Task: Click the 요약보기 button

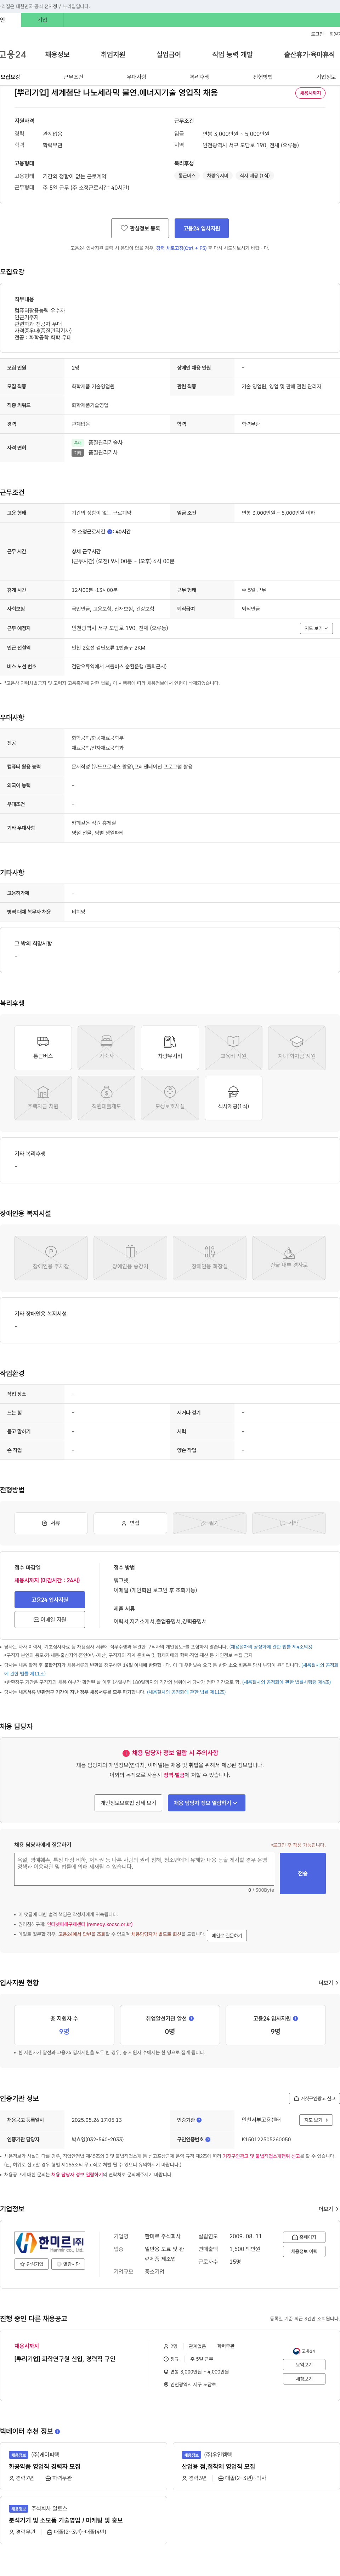Action: click(304, 2365)
